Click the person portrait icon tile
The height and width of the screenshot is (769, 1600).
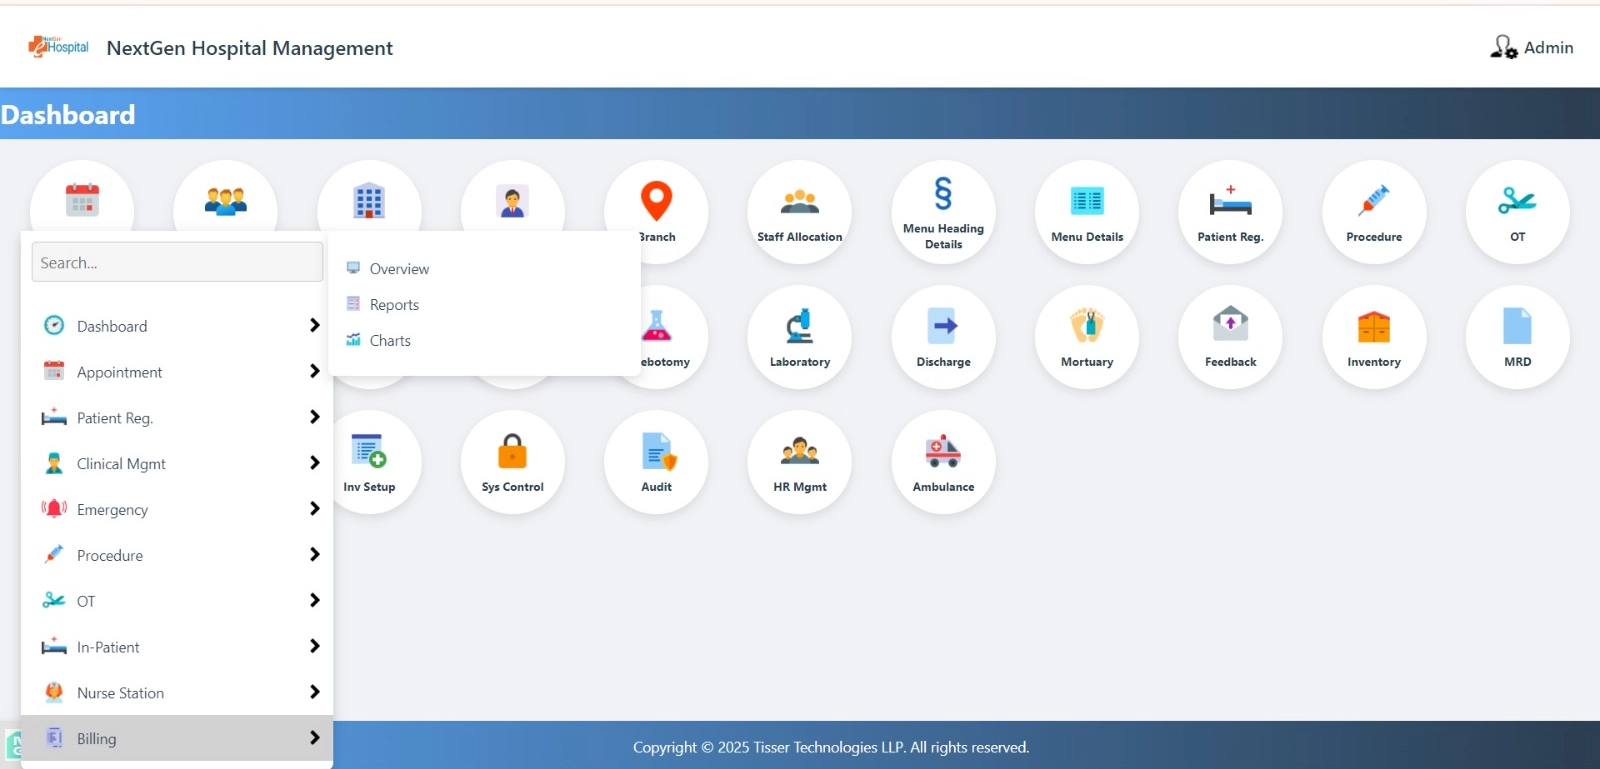(x=512, y=198)
